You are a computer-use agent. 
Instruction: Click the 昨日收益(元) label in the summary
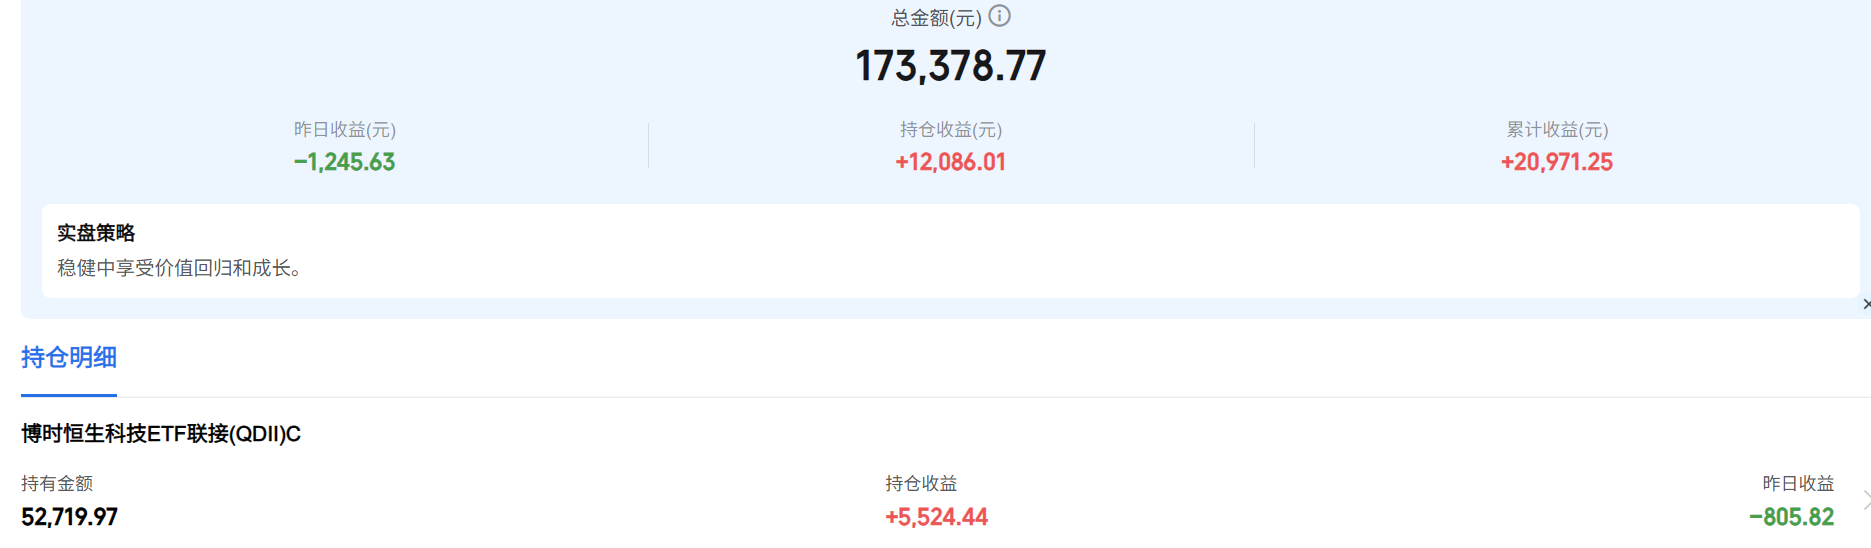[345, 130]
